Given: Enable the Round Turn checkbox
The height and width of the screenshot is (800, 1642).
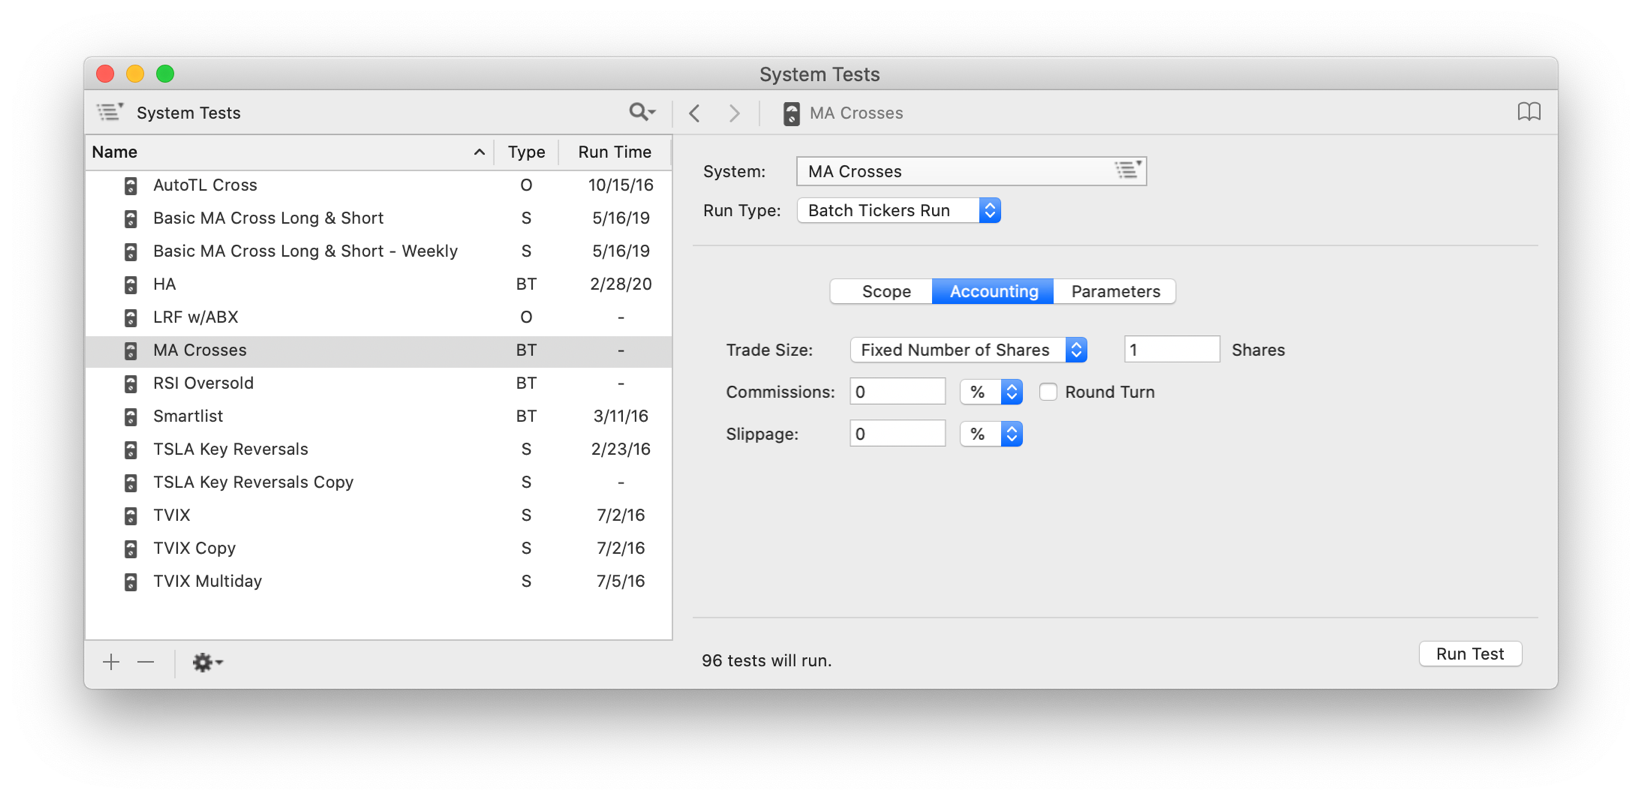Looking at the screenshot, I should 1048,392.
